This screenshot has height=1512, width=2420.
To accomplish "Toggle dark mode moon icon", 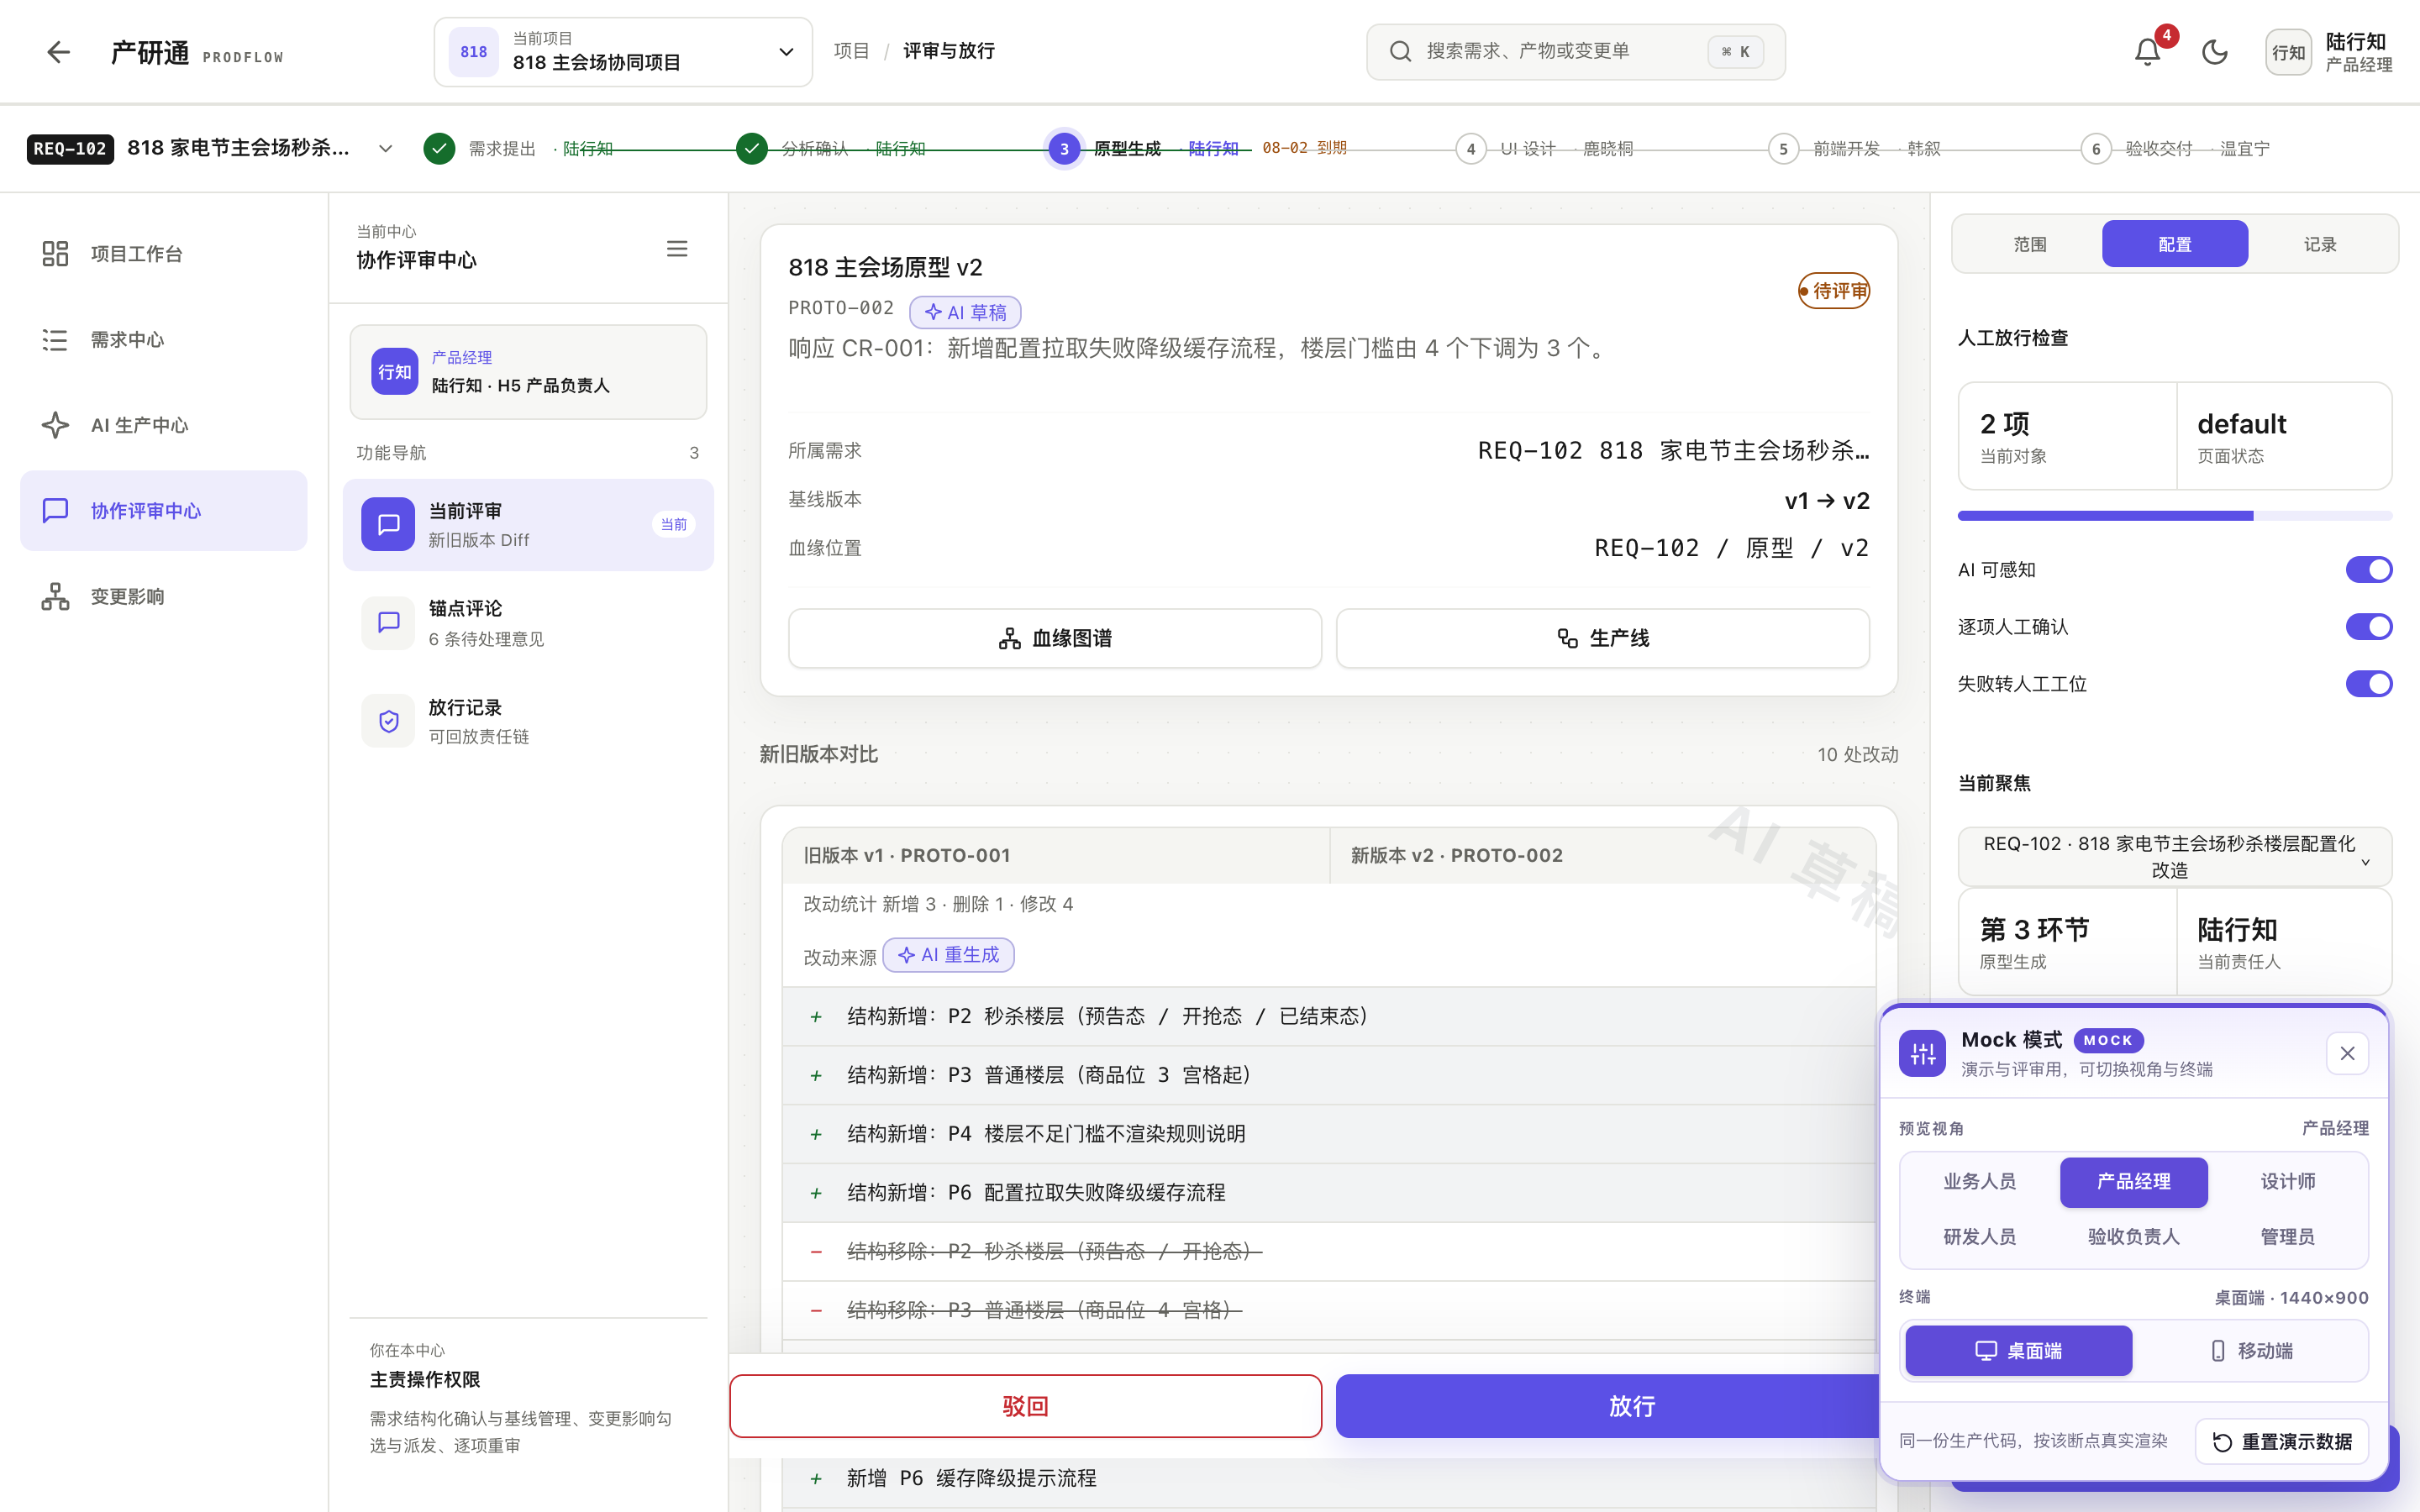I will point(2215,52).
